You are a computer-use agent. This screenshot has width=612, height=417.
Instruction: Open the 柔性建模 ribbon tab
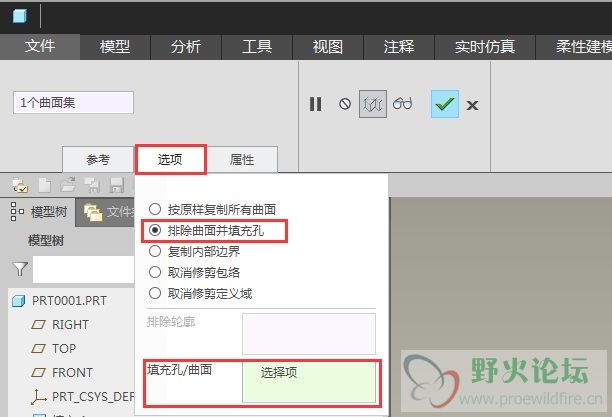[x=574, y=47]
